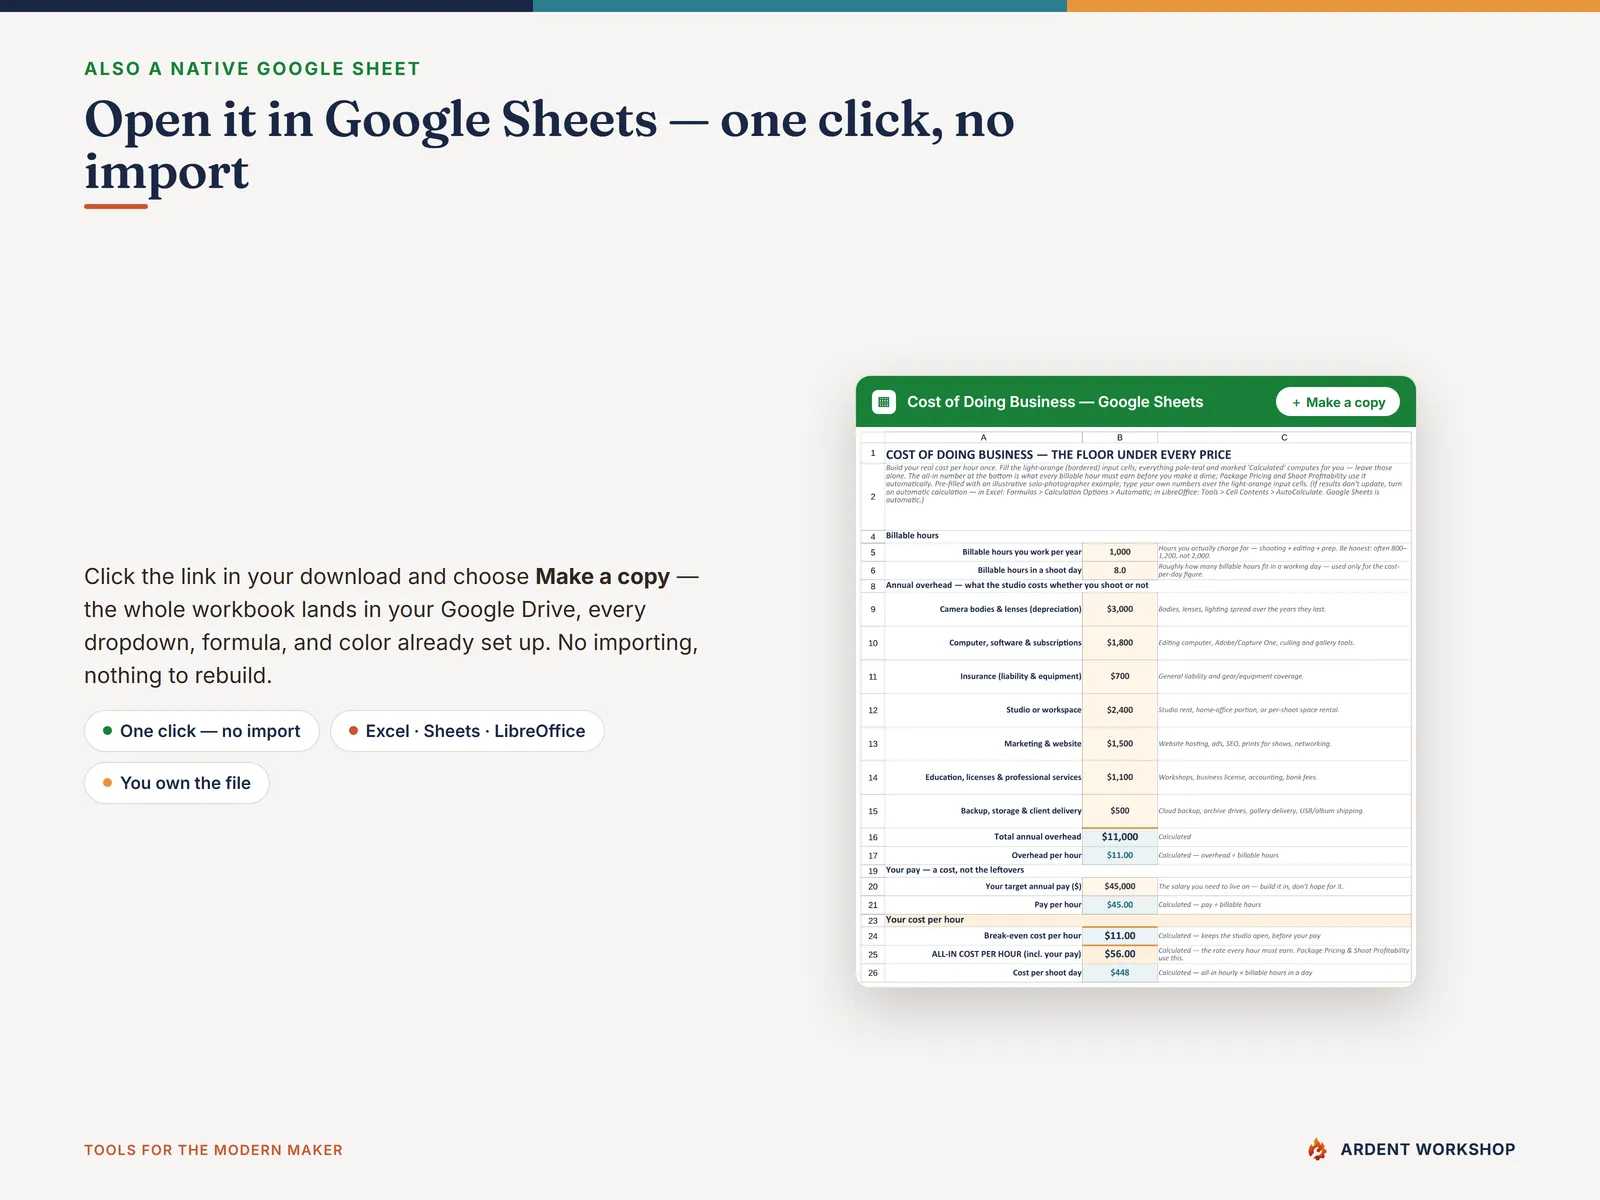Click 'Your pay — a cost, not the leftovers' heading
Screen dimensions: 1600x1200
[x=955, y=870]
